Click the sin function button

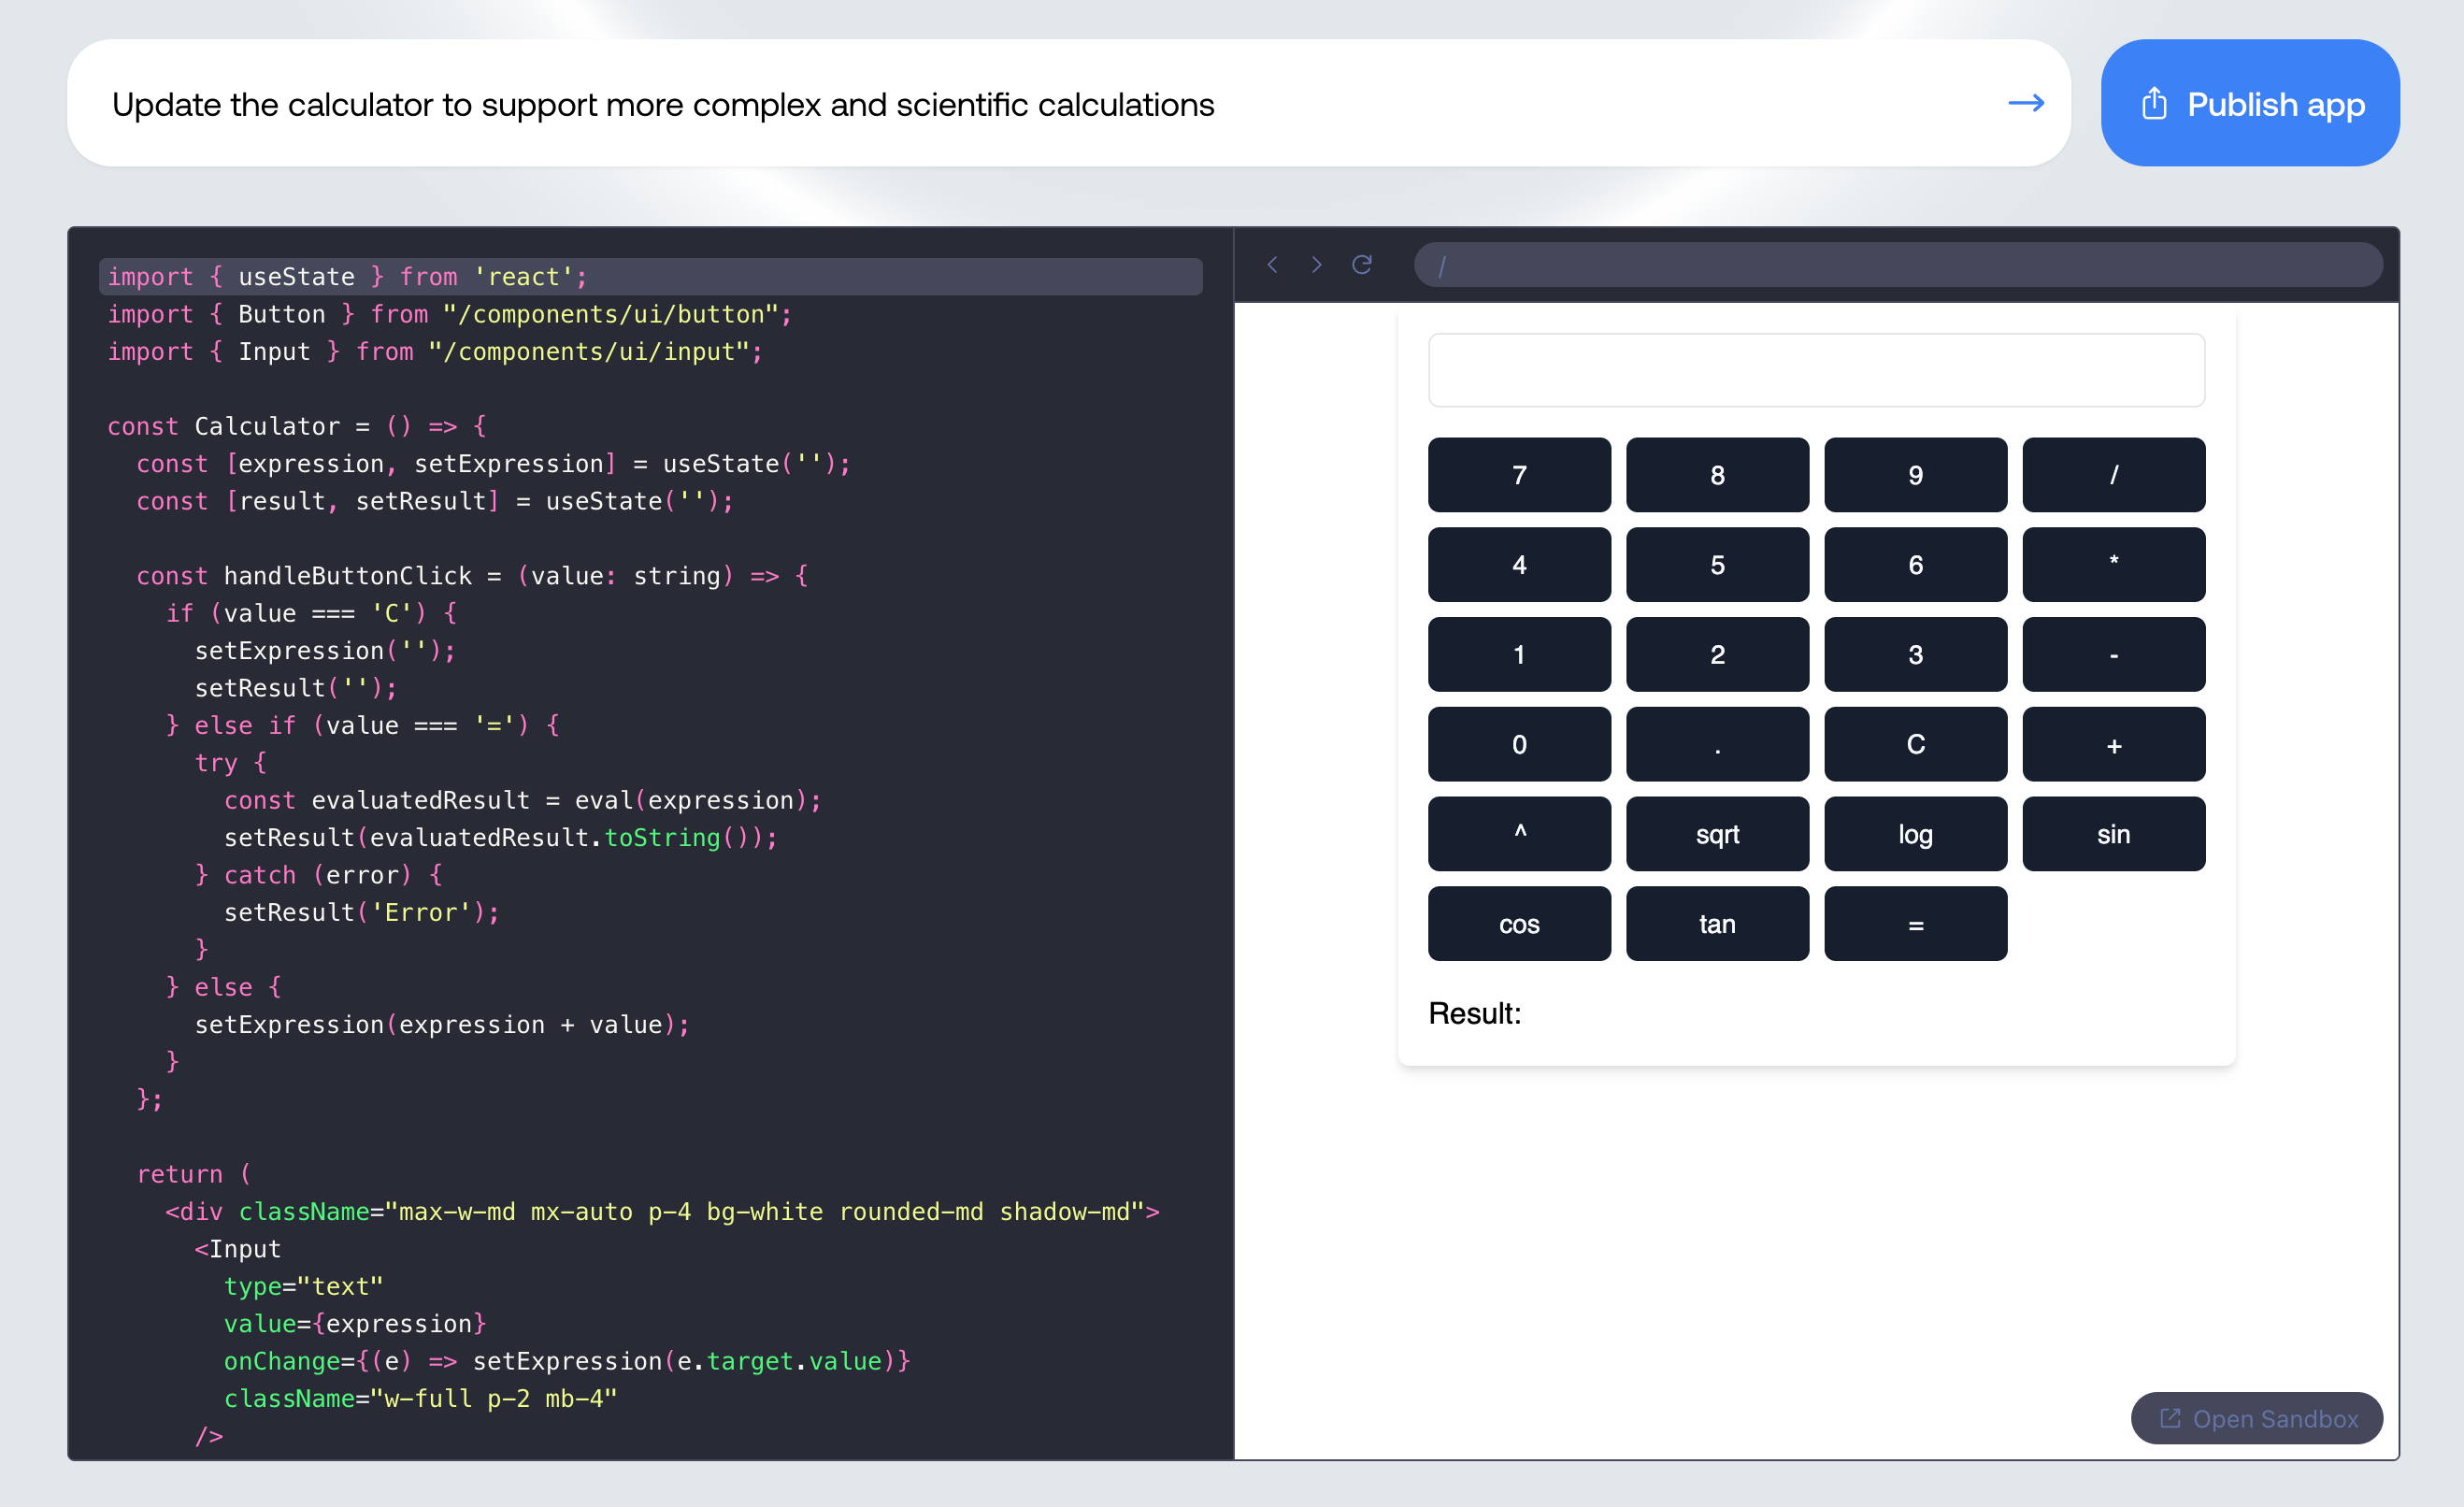pyautogui.click(x=2115, y=833)
